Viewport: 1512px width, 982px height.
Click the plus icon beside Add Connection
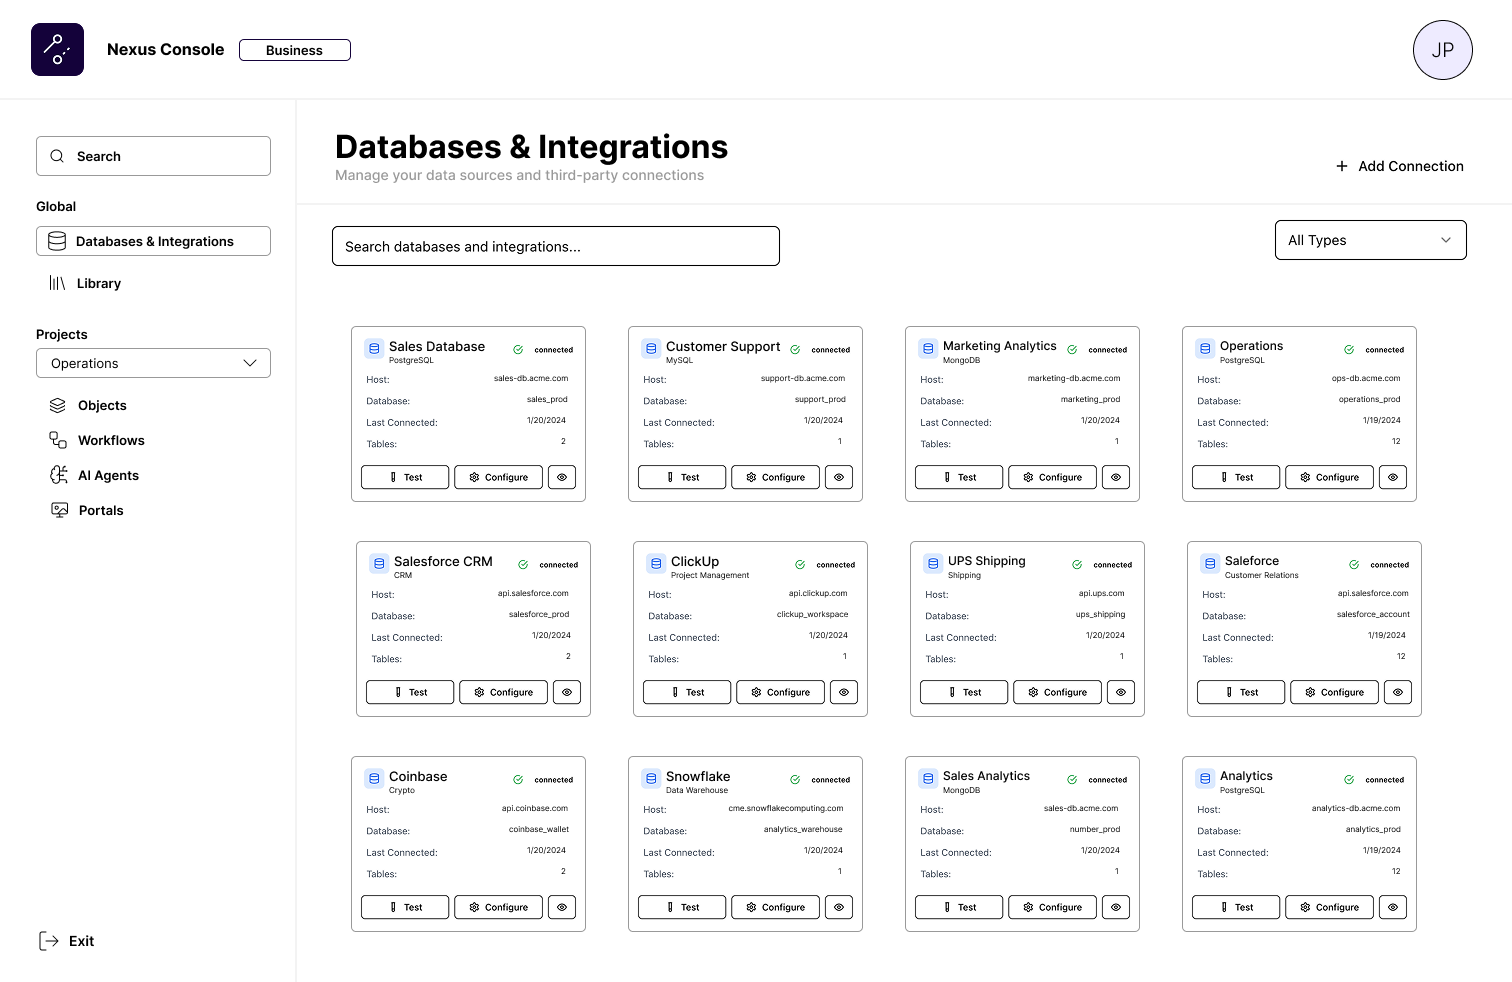point(1342,166)
